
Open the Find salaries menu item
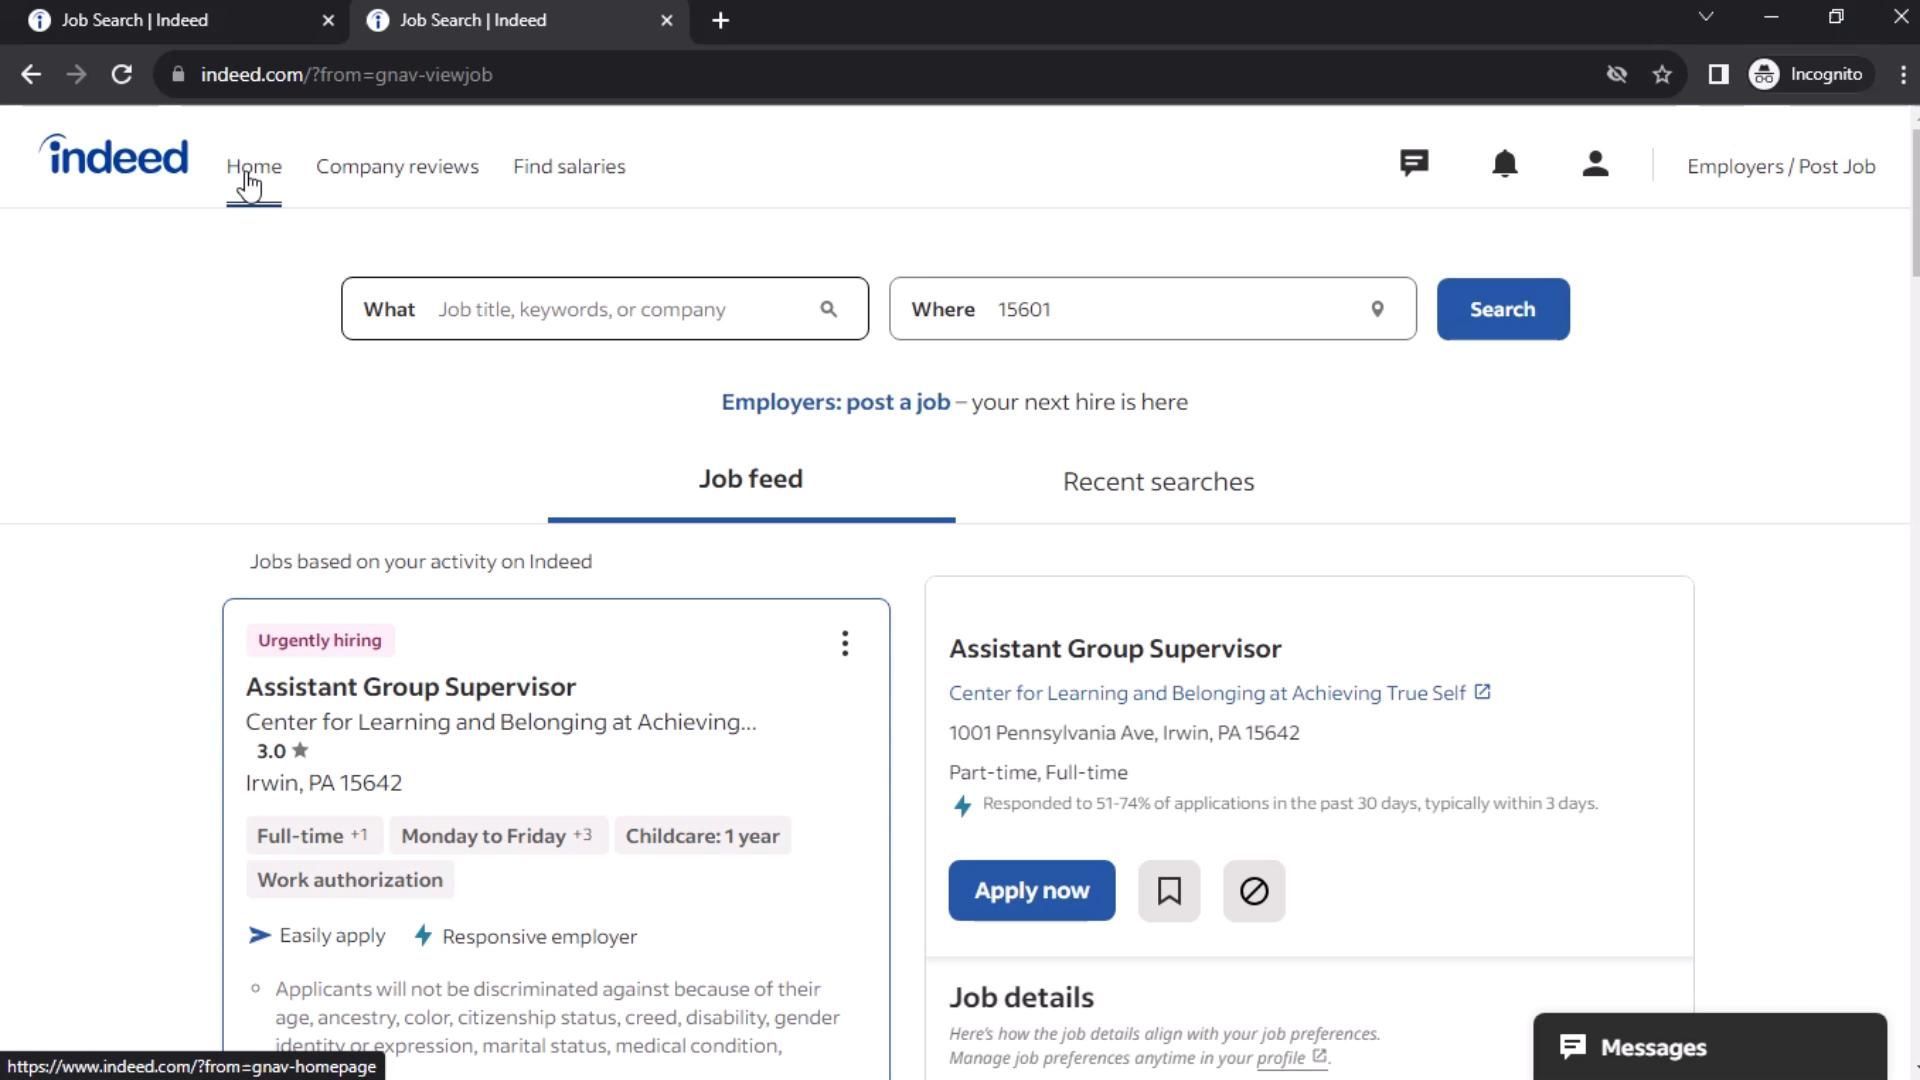tap(569, 167)
